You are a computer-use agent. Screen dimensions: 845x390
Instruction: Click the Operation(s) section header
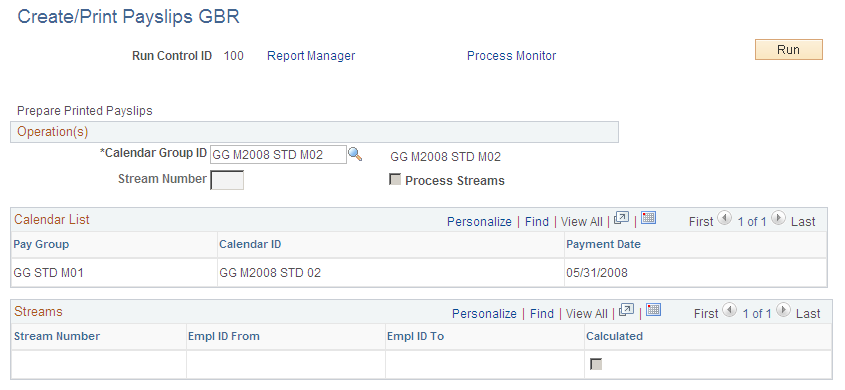pos(314,131)
